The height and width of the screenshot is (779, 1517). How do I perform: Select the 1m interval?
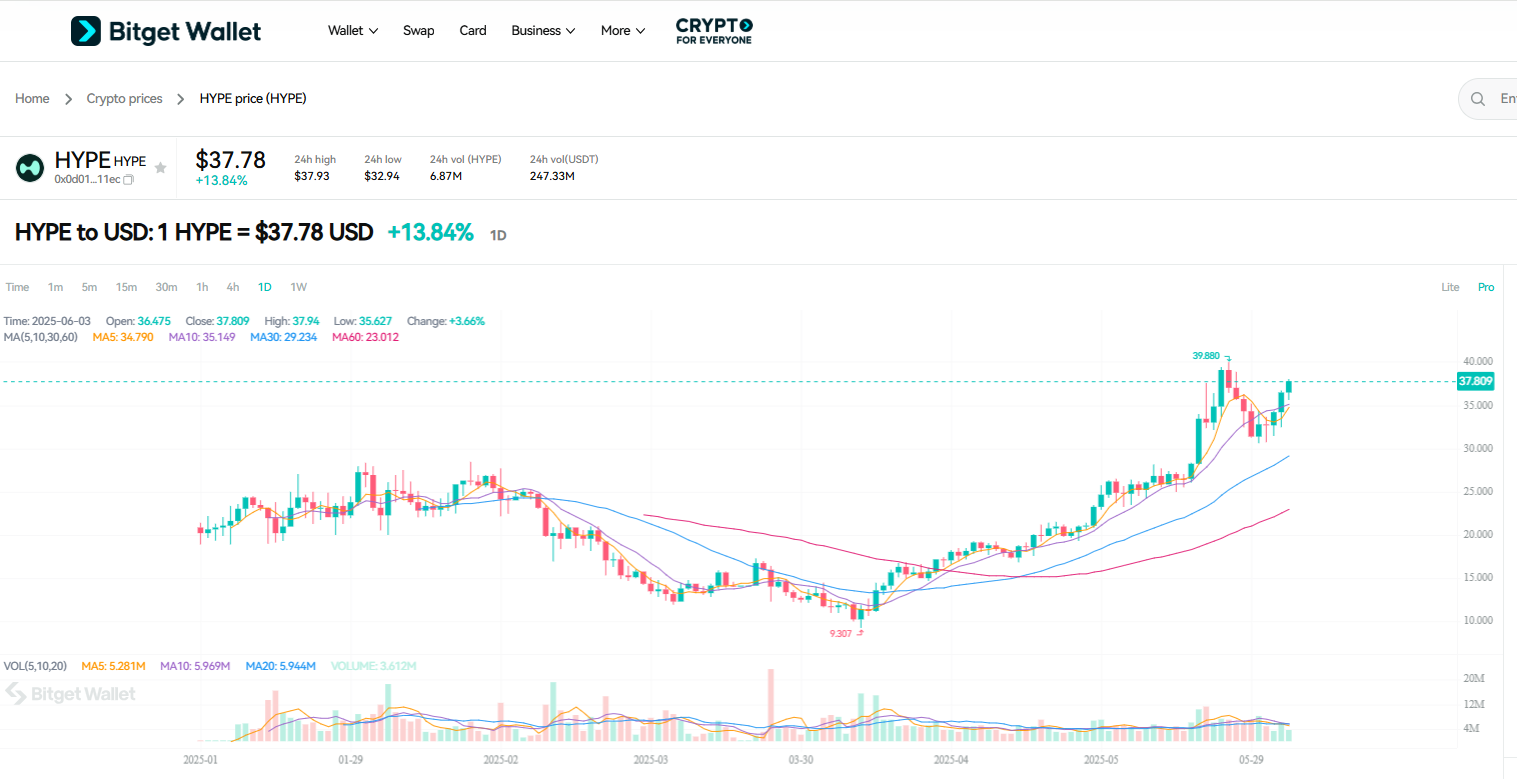[x=55, y=287]
